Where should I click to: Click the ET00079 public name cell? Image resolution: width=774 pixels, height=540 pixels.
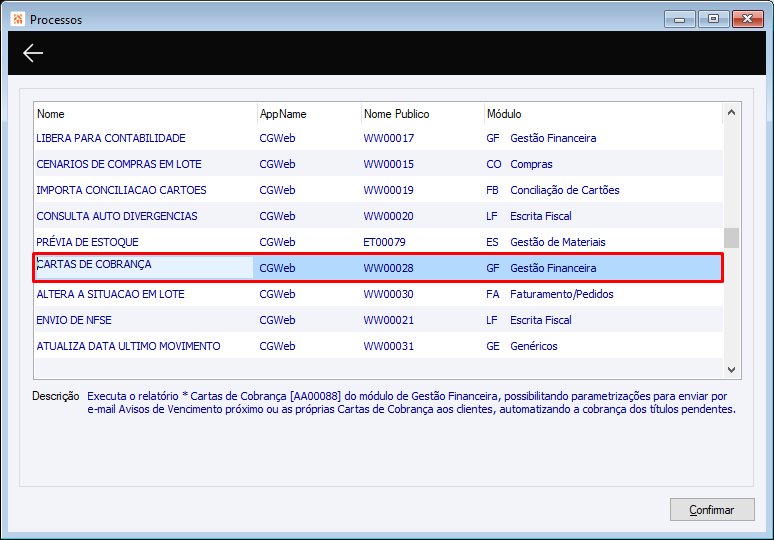pyautogui.click(x=385, y=242)
